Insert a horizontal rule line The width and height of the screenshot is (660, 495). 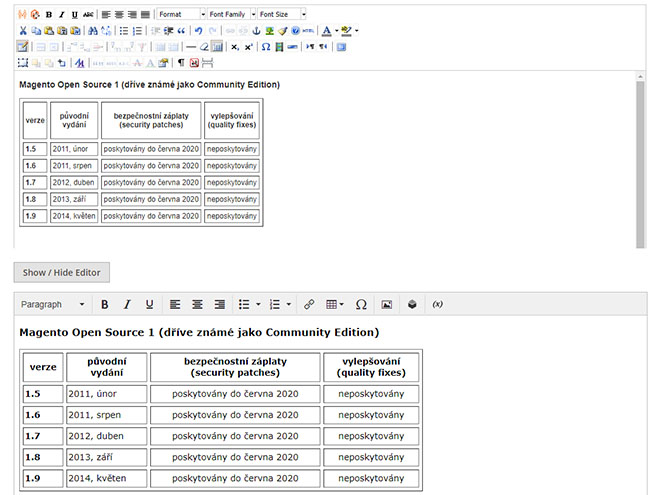coord(191,47)
